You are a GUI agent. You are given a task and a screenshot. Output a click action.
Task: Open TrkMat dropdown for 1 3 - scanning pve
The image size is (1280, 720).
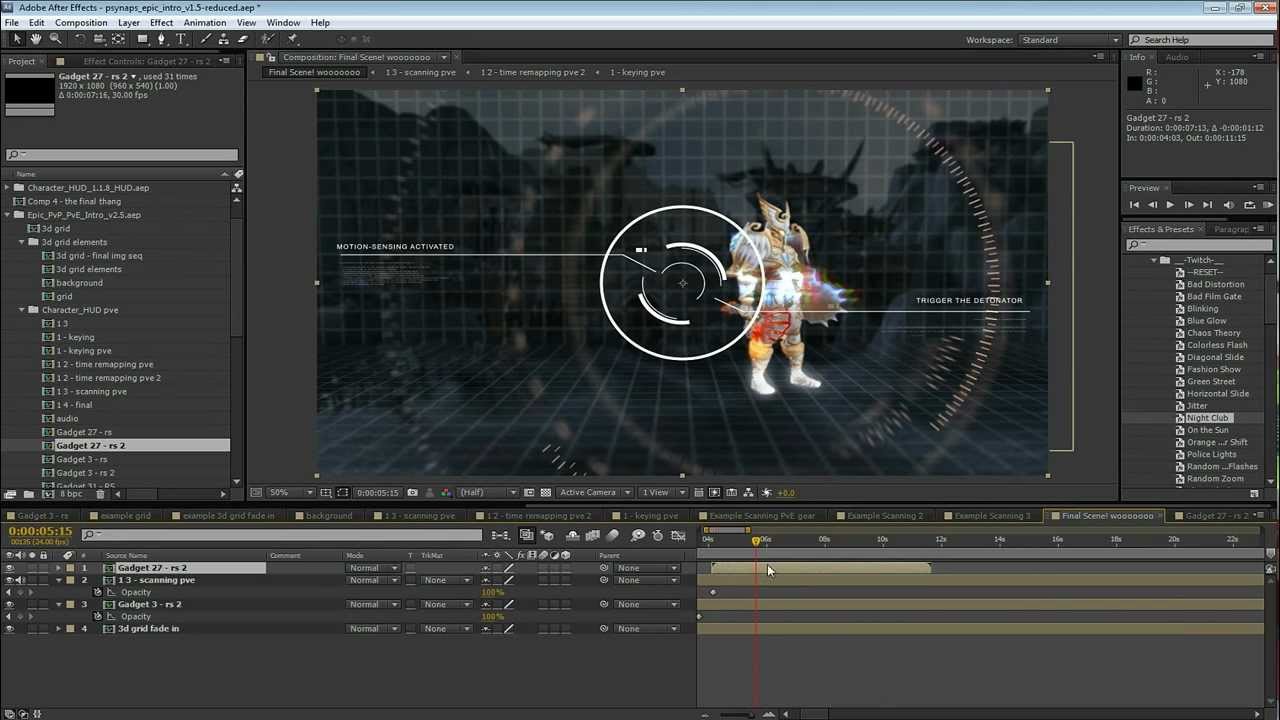446,580
